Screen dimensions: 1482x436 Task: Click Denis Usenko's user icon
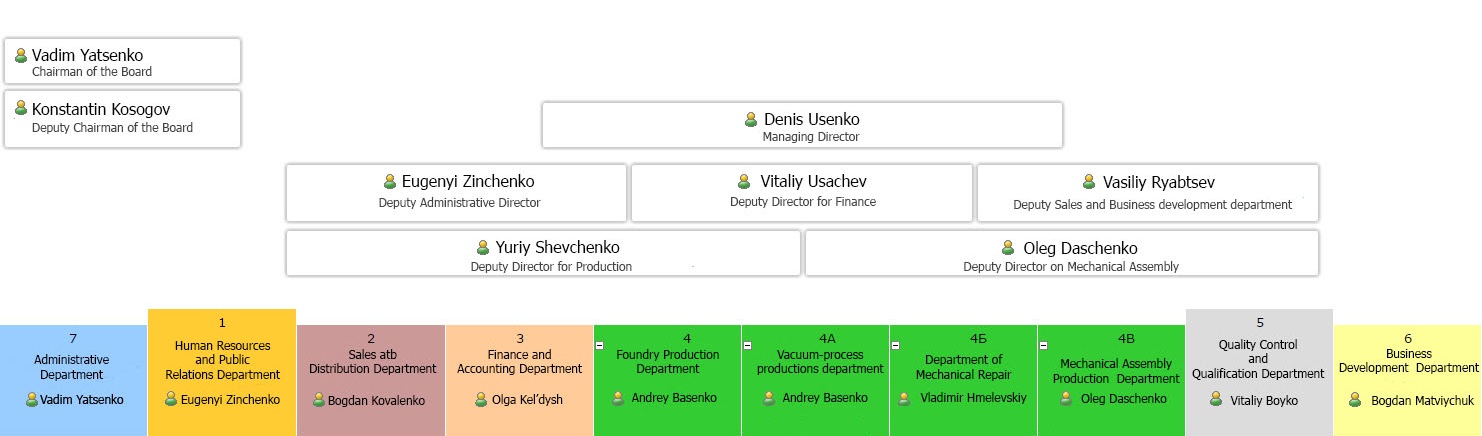pyautogui.click(x=751, y=120)
